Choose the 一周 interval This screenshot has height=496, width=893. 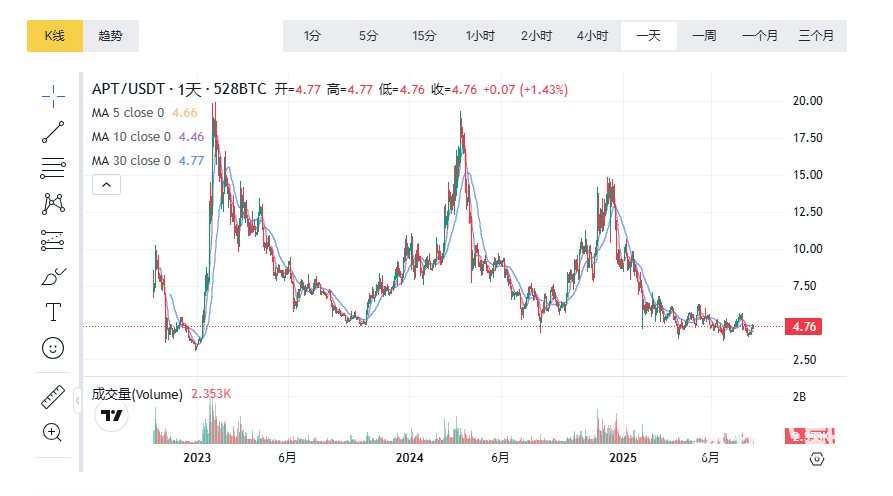point(704,36)
